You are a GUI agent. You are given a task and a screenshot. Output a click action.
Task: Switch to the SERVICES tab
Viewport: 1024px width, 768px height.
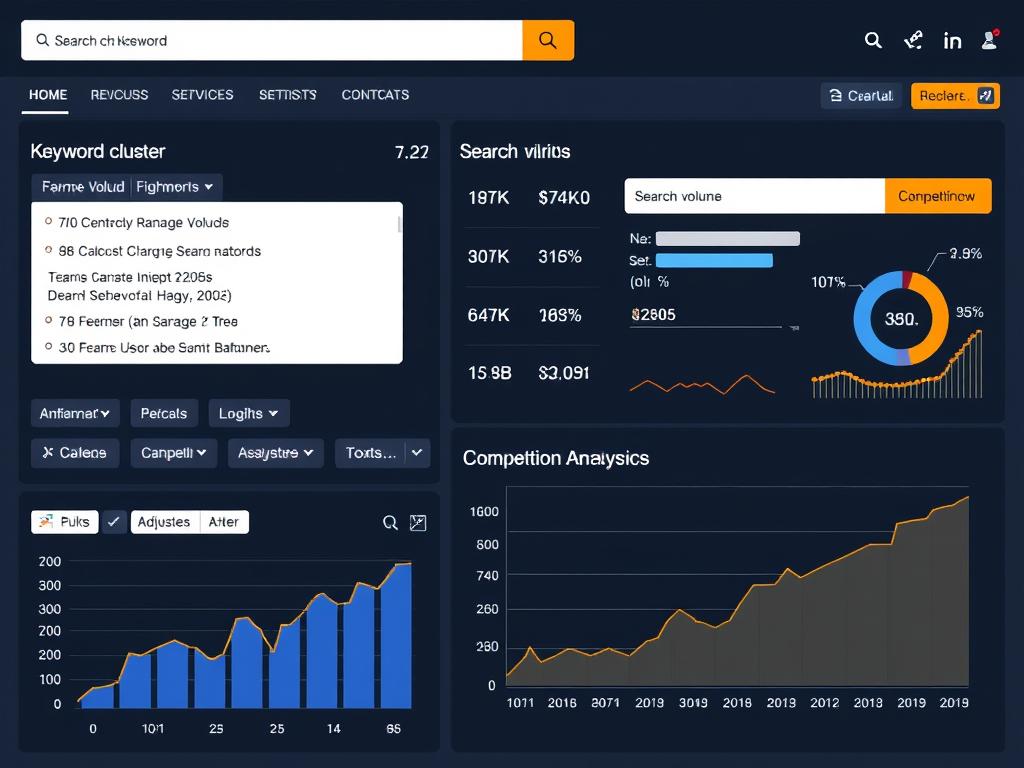(x=202, y=95)
